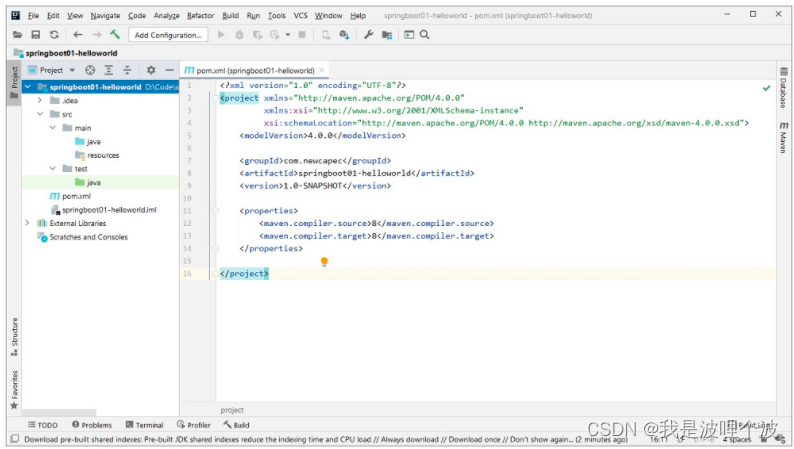Click Add Configuration button
Viewport: 794px width, 449px height.
pyautogui.click(x=168, y=35)
